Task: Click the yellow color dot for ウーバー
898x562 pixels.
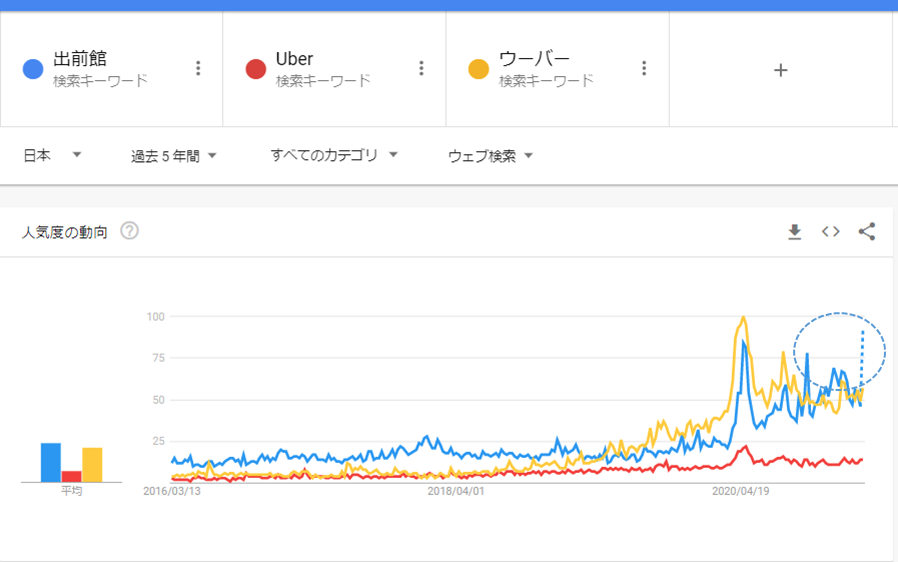Action: tap(478, 69)
